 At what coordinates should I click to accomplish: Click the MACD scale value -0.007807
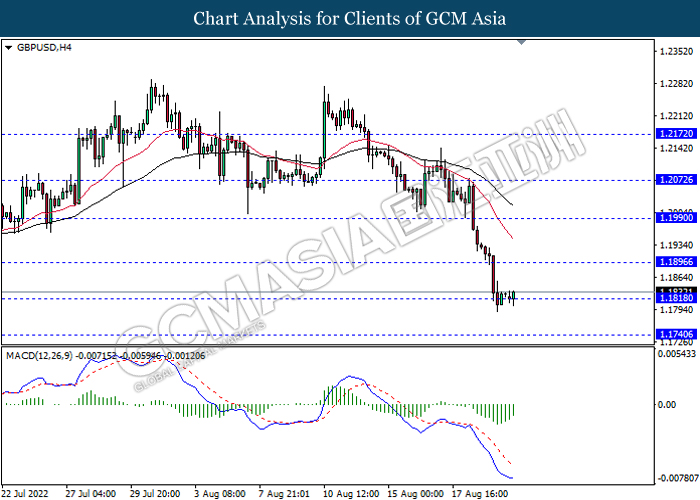(678, 478)
